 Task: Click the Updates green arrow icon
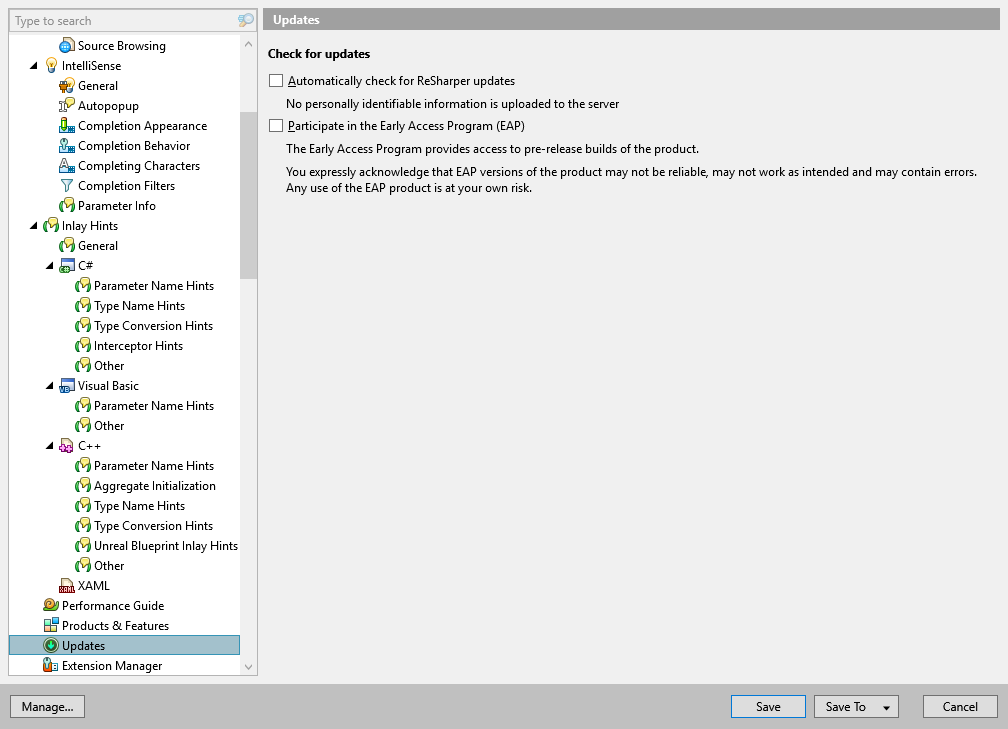pyautogui.click(x=51, y=645)
